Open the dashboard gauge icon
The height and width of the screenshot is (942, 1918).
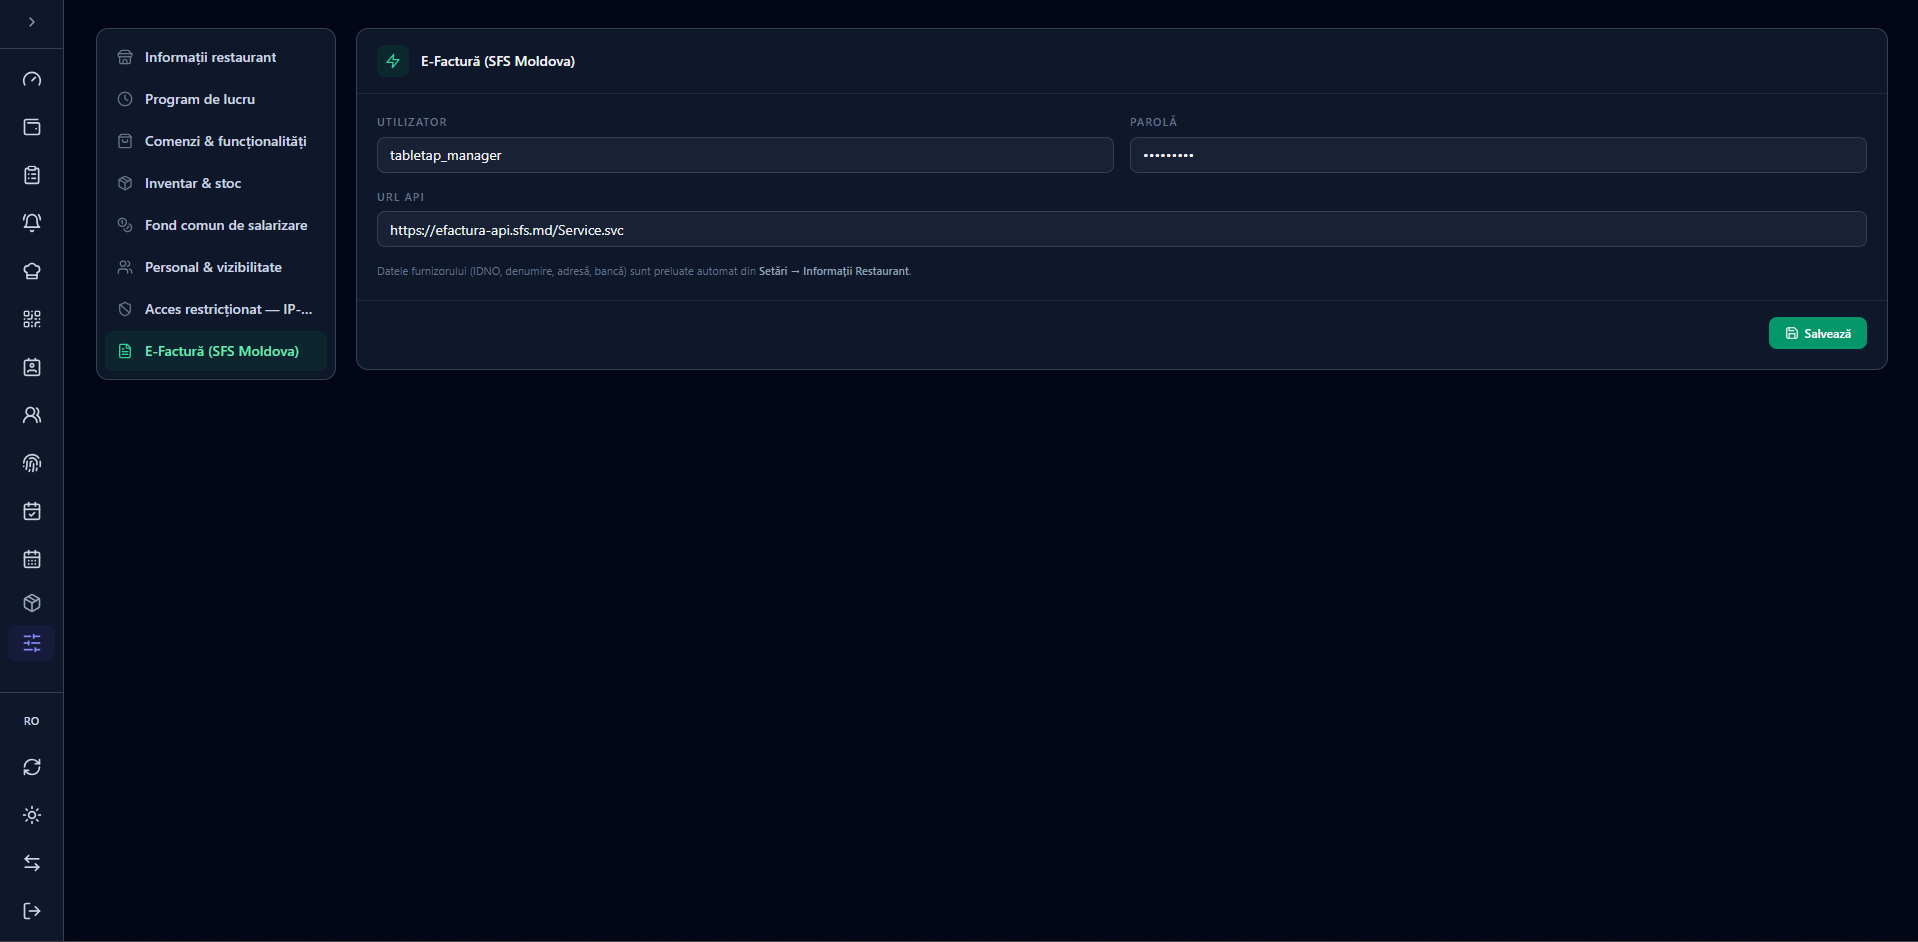[x=32, y=79]
